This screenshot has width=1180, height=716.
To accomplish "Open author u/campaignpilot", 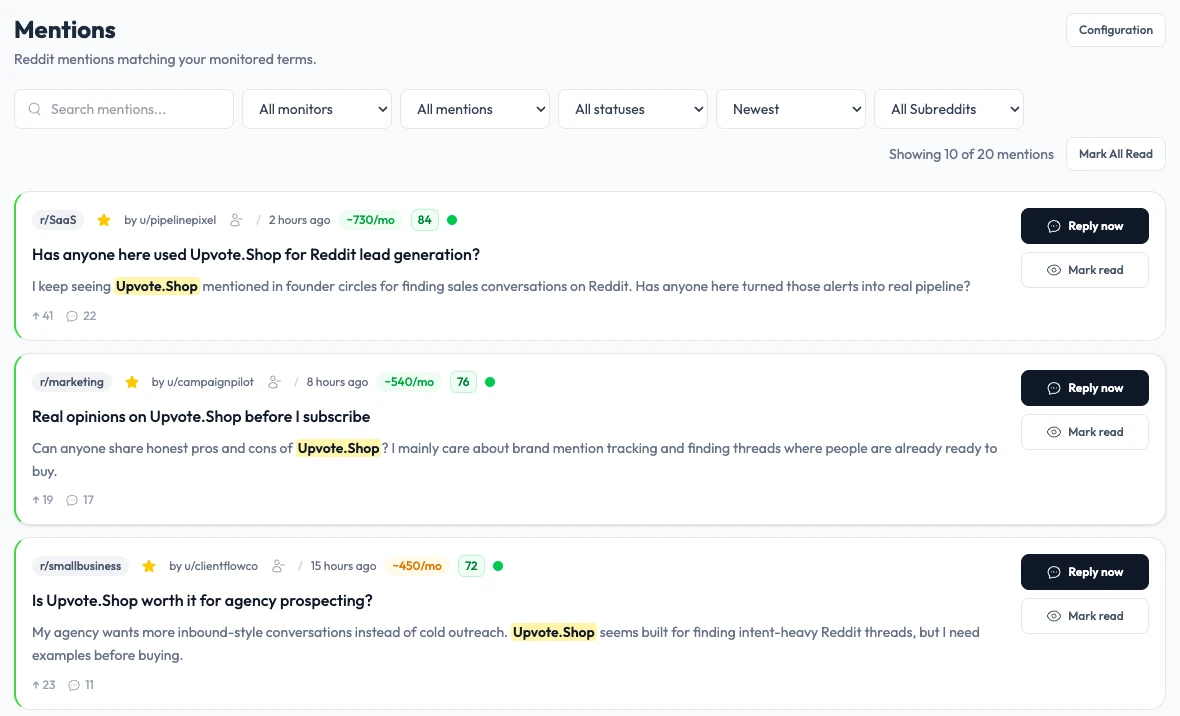I will [x=203, y=382].
